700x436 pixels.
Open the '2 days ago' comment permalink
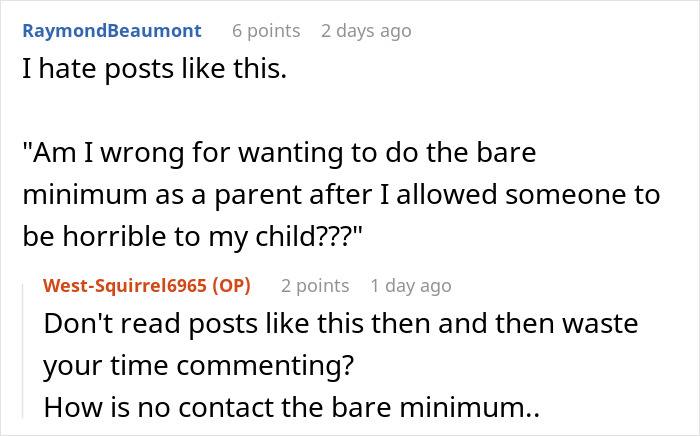tap(366, 31)
